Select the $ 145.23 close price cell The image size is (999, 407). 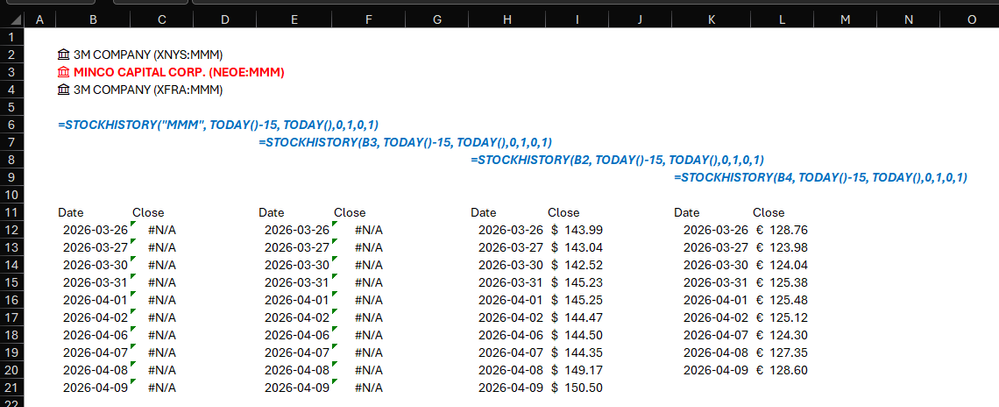577,283
